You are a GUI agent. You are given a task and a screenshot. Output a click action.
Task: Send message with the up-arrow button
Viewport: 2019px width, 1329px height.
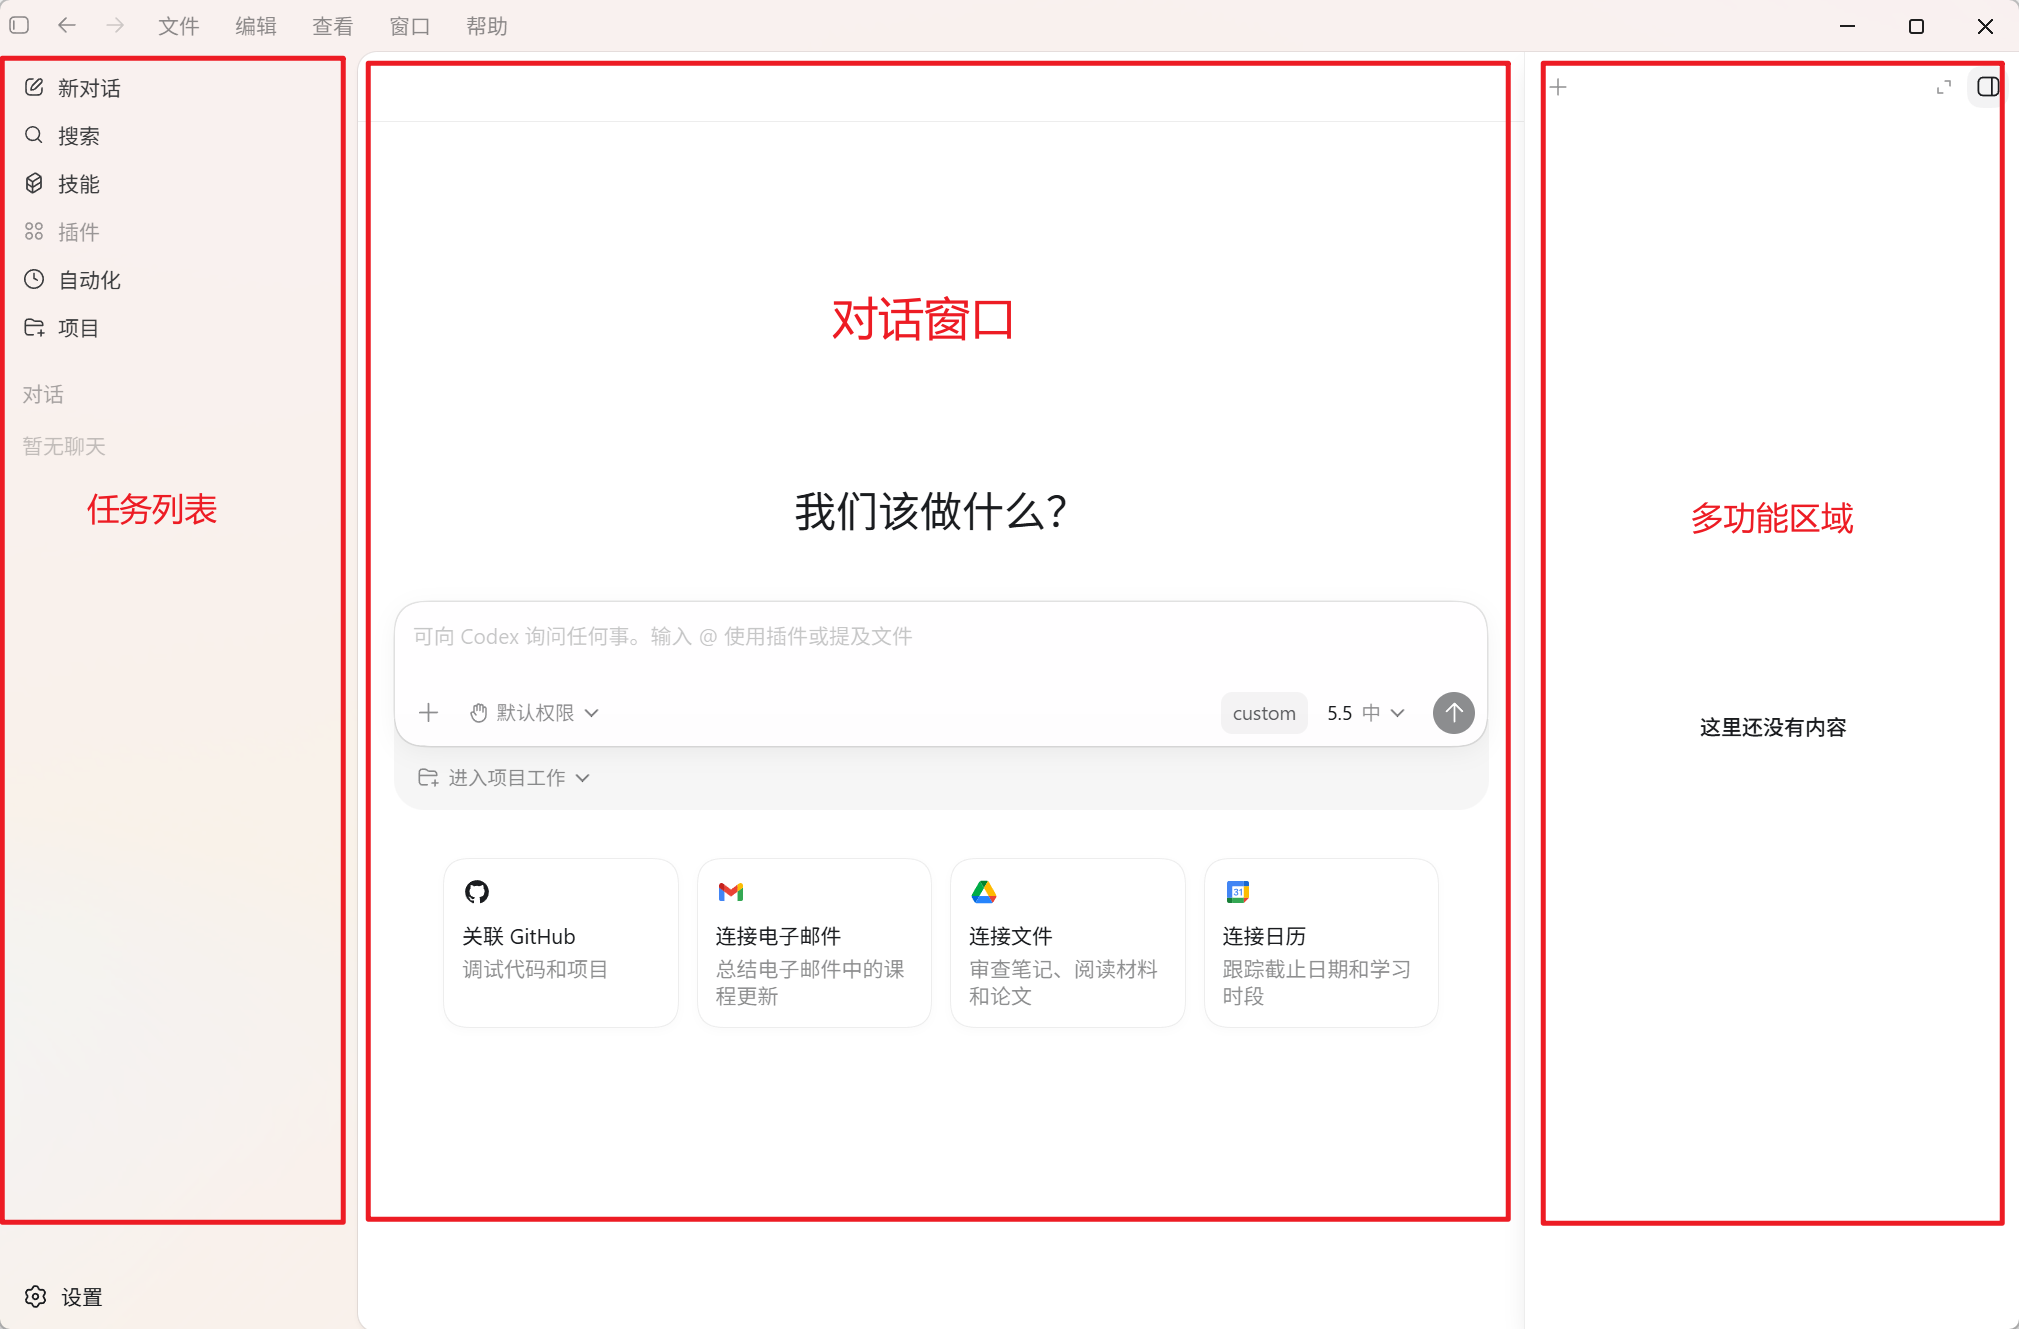[x=1454, y=713]
